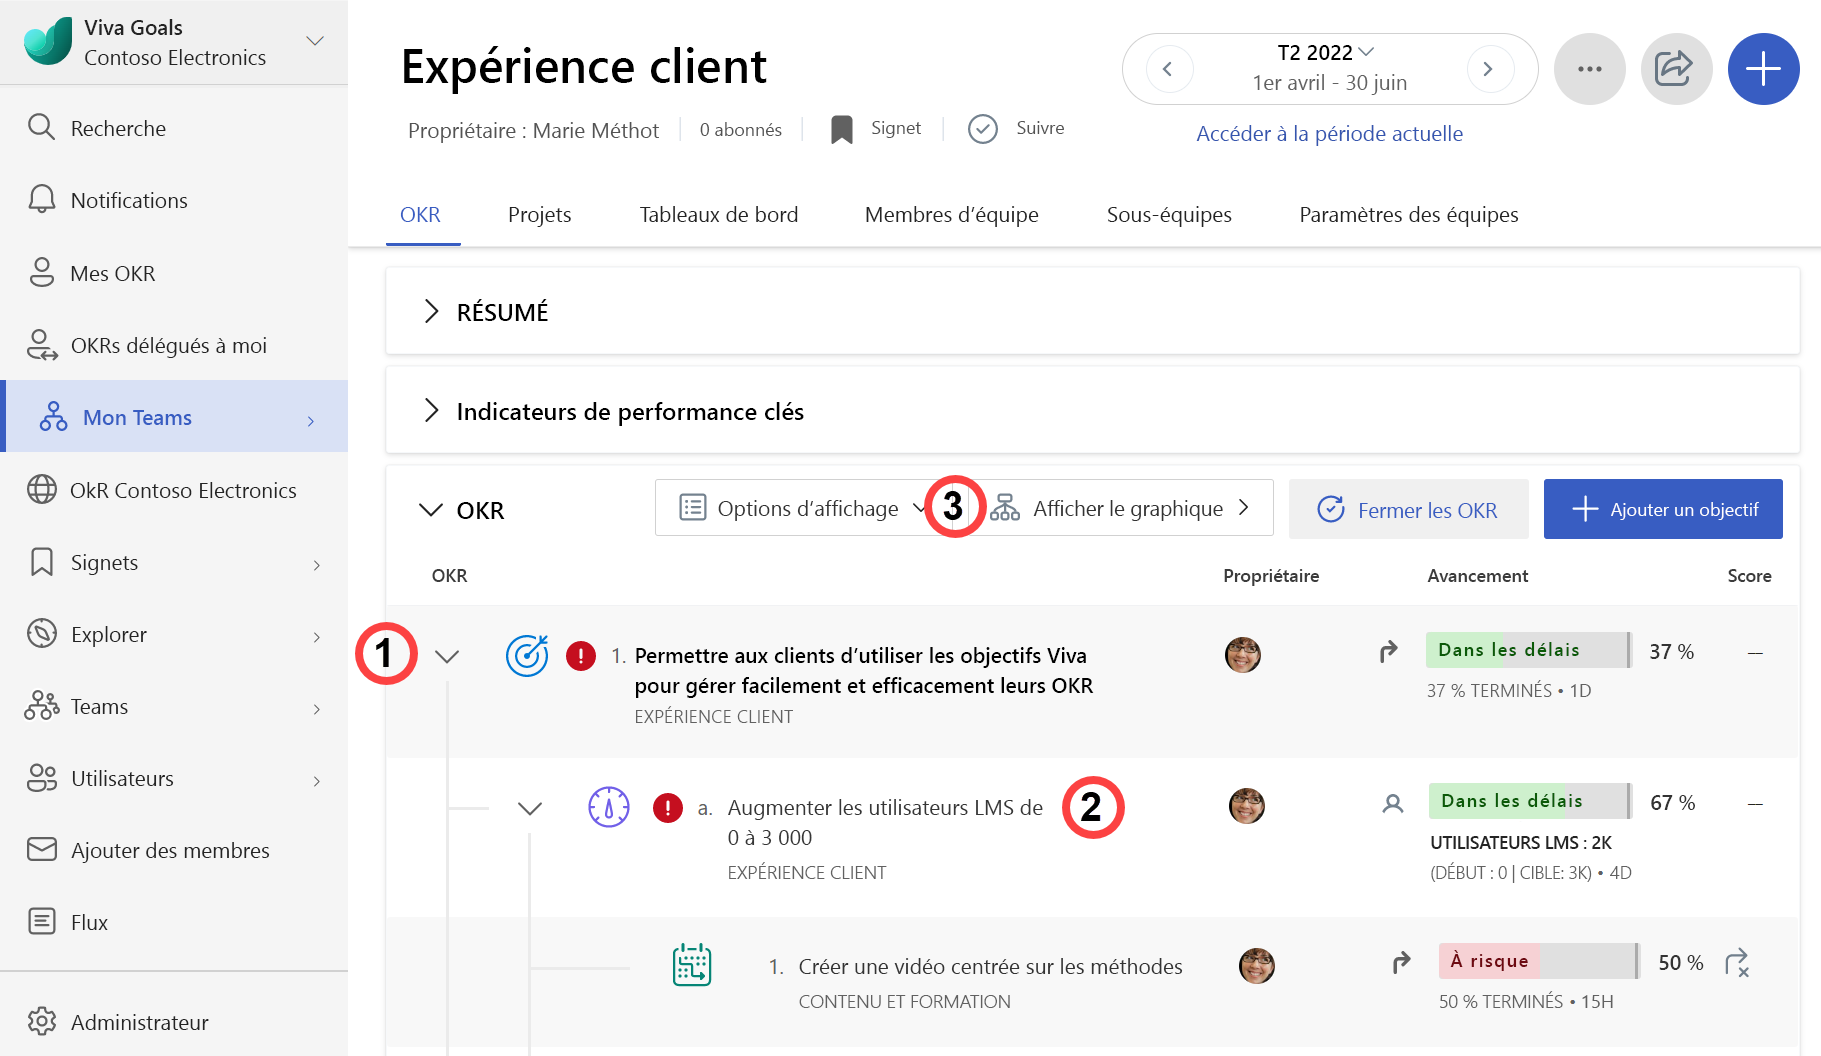
Task: Switch to Sous-équipes tab
Action: [x=1169, y=215]
